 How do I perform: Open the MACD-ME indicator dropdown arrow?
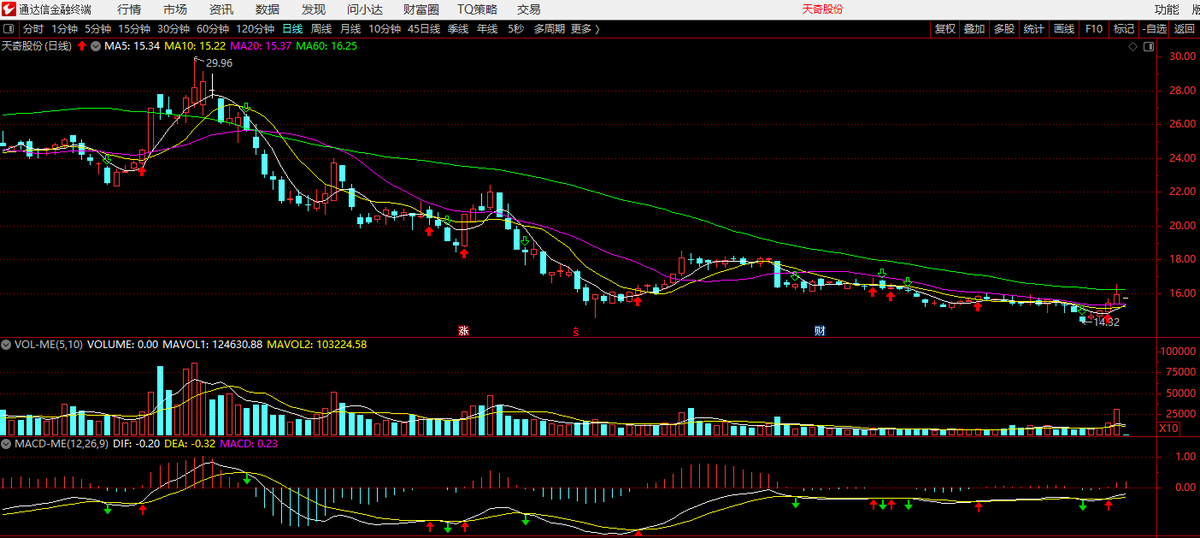pos(7,443)
